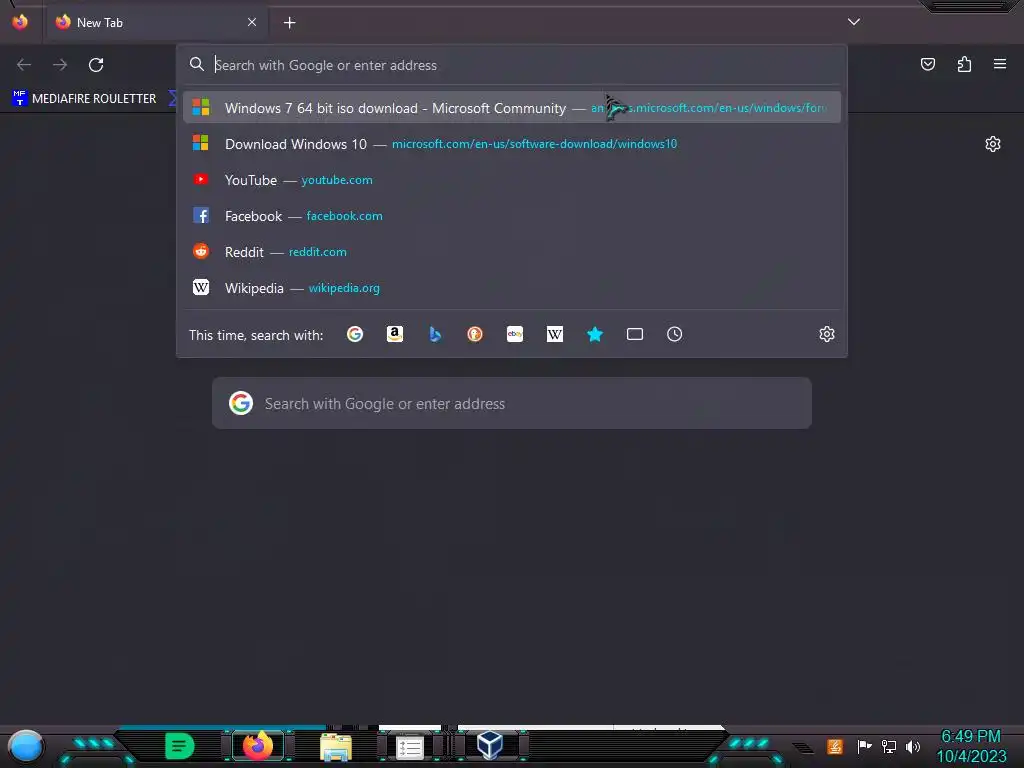Screen dimensions: 1024x768
Task: Select the Reddit suggestion
Action: click(512, 251)
